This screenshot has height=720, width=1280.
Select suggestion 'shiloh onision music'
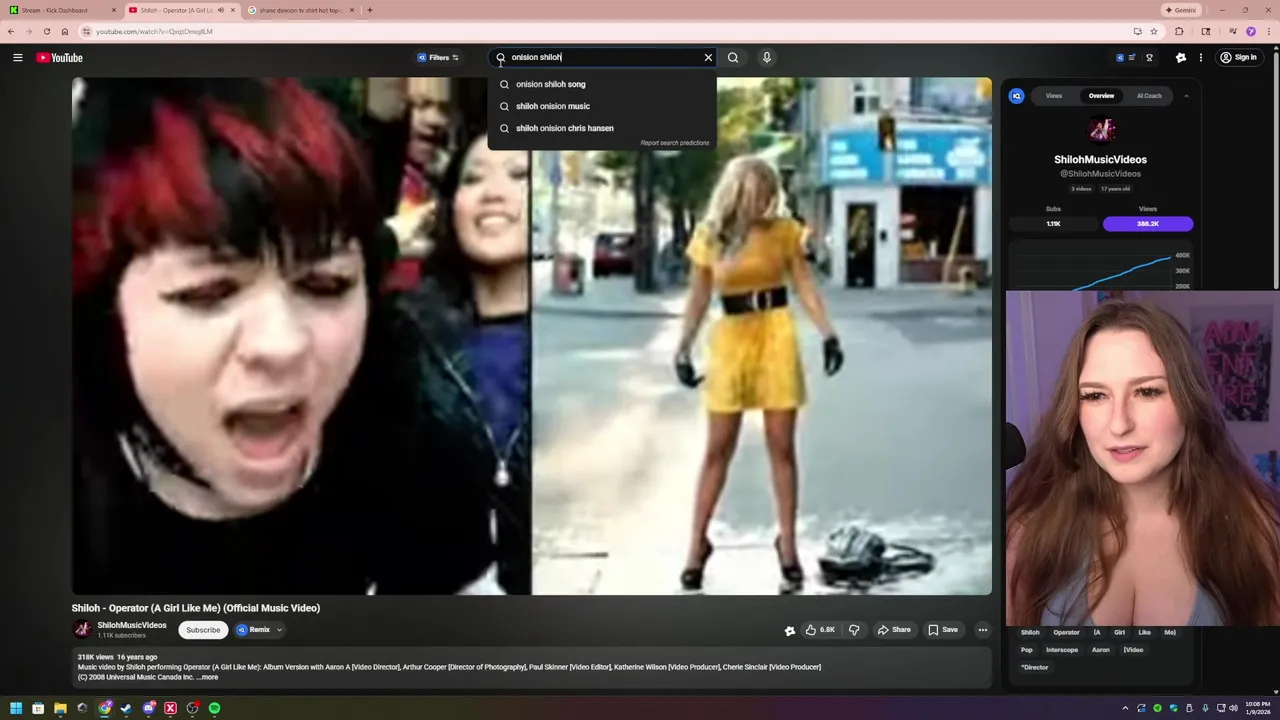(602, 106)
